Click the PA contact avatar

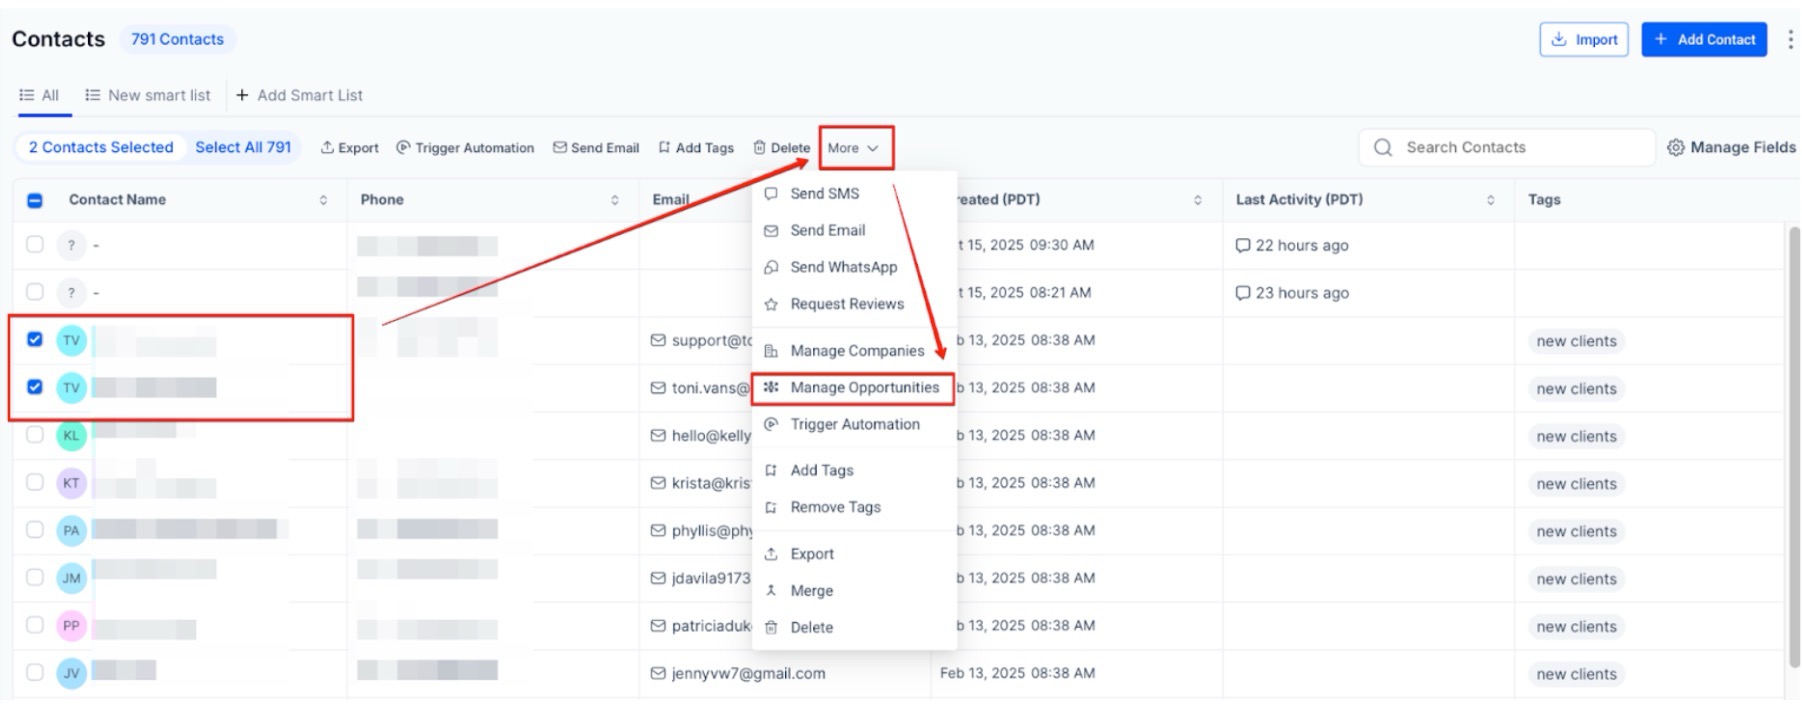[71, 531]
